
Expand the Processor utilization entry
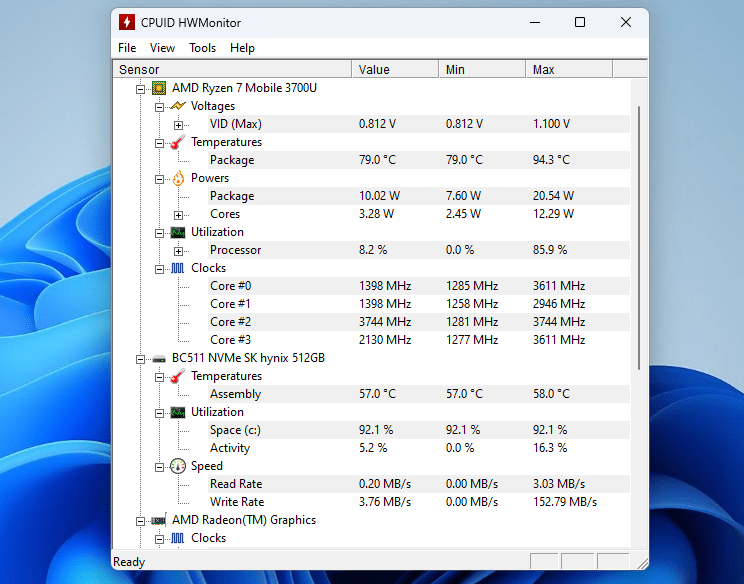tap(178, 251)
